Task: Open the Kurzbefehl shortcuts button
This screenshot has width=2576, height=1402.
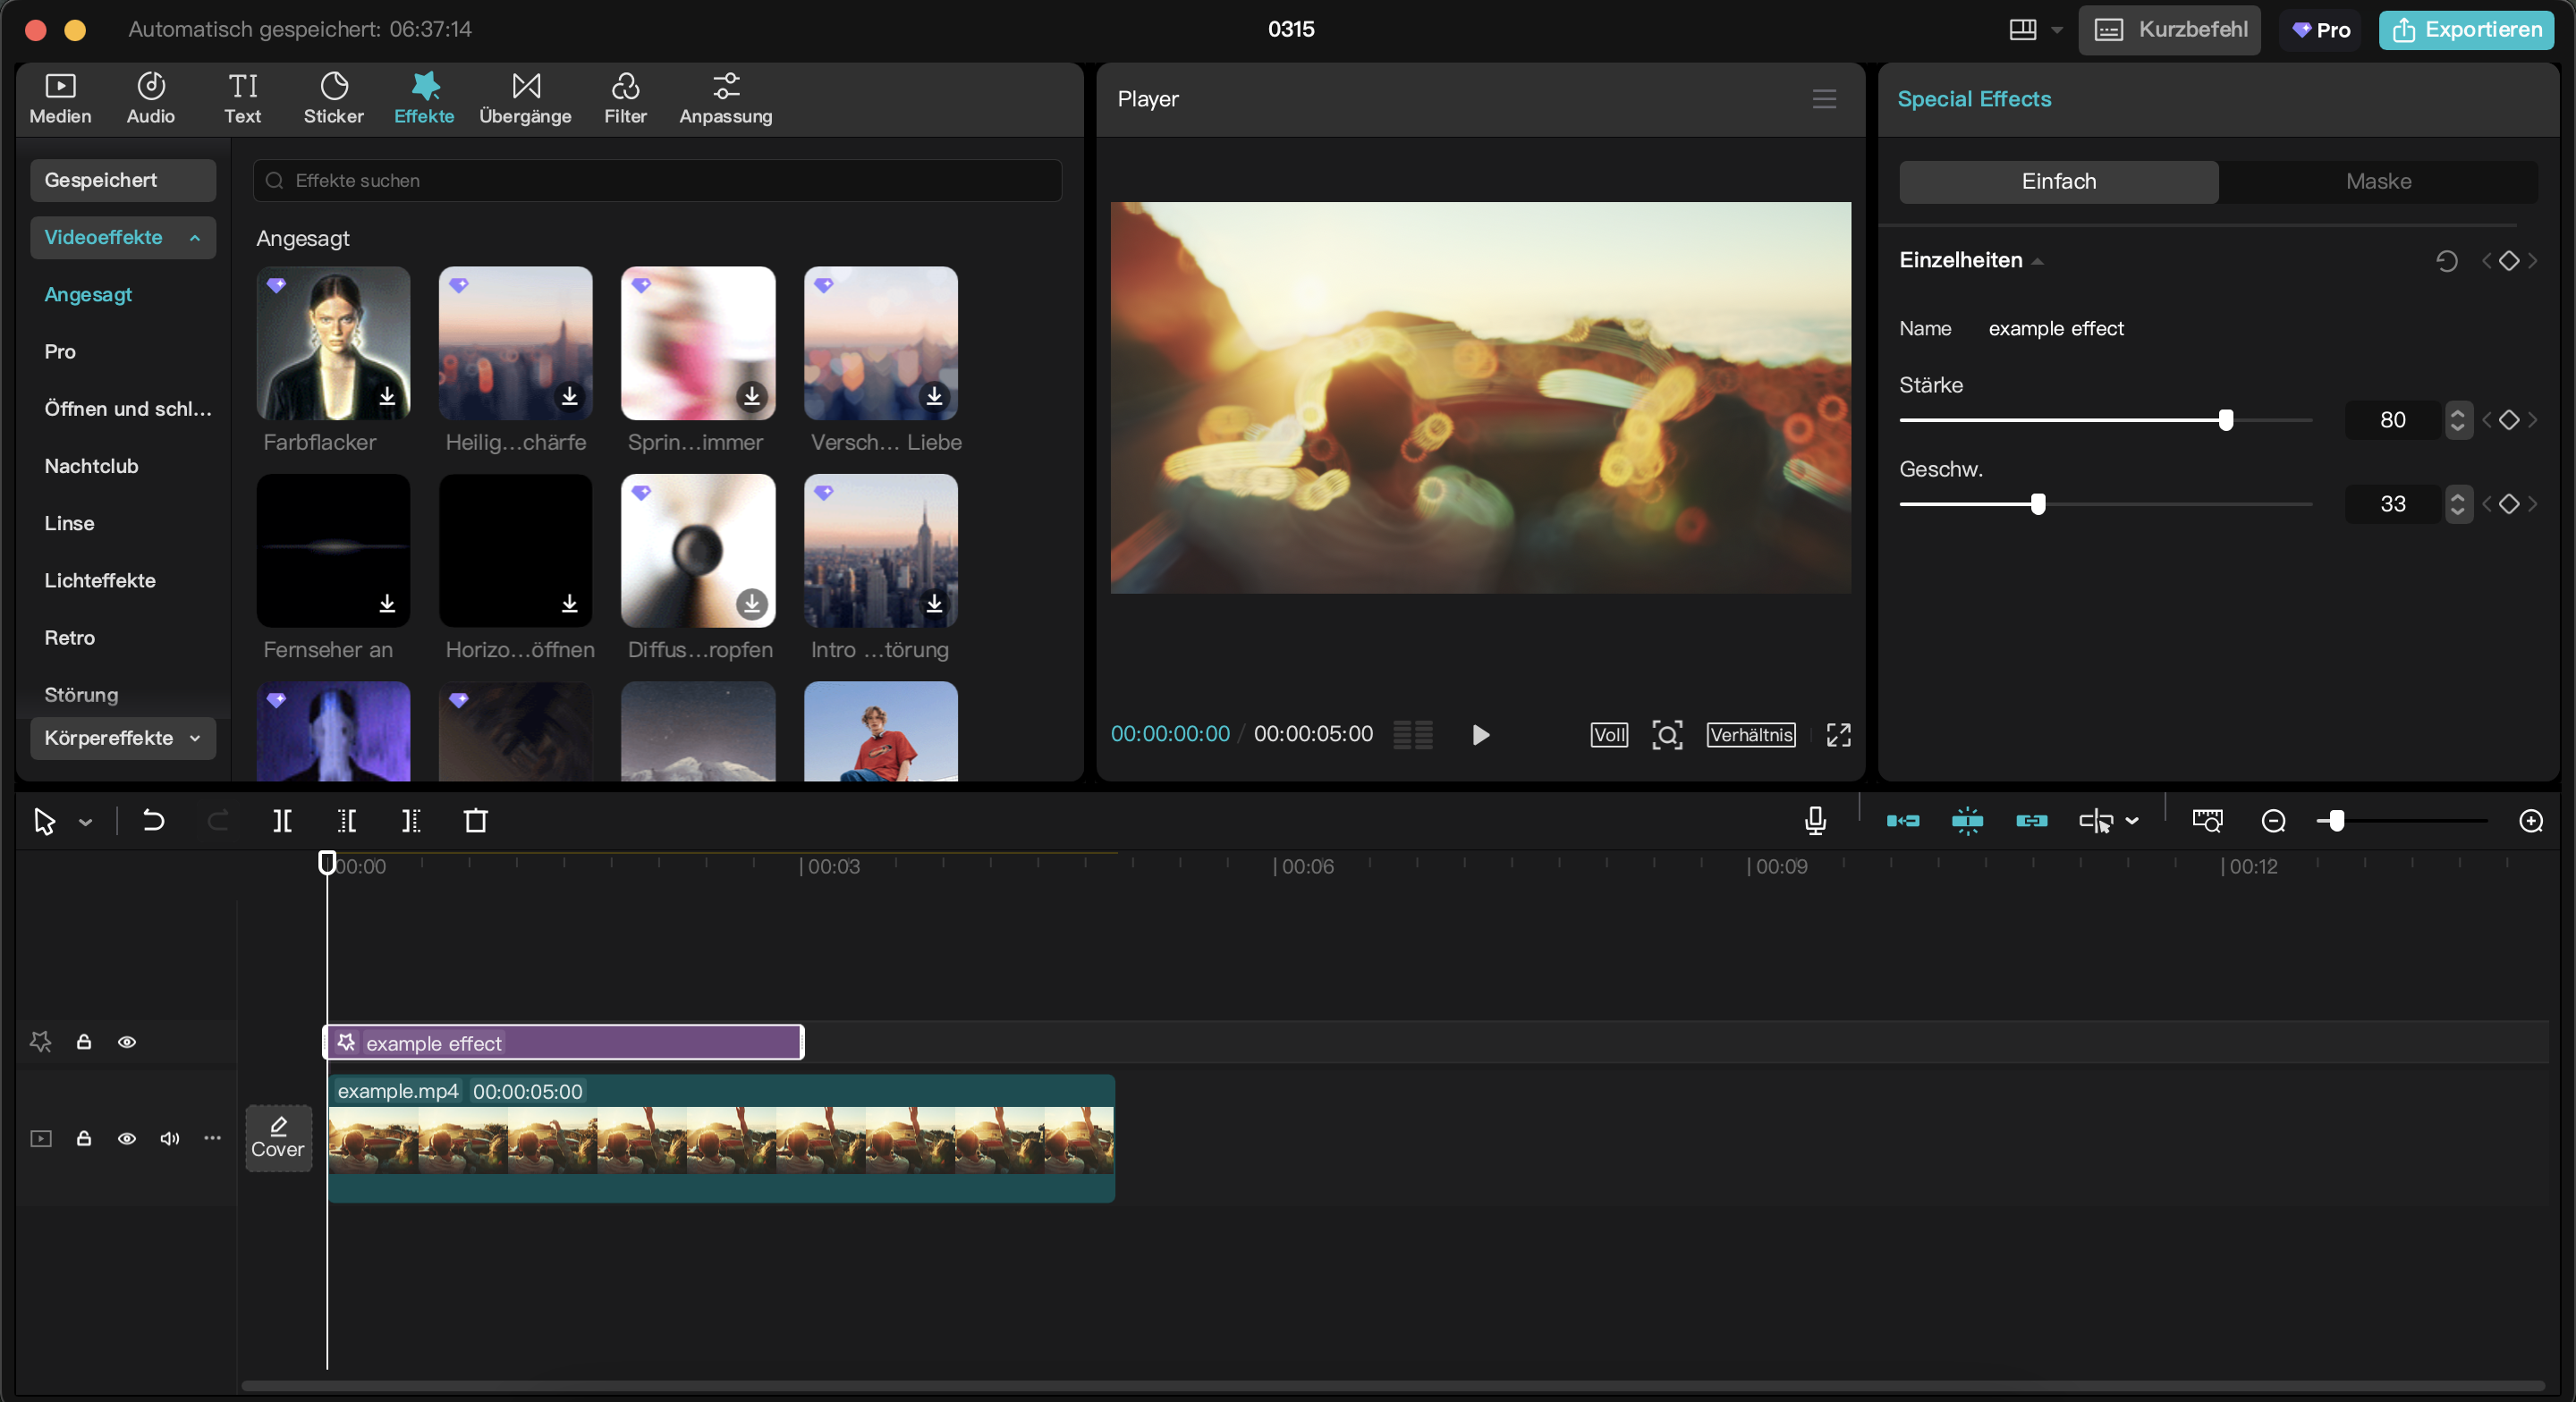Action: pyautogui.click(x=2169, y=29)
